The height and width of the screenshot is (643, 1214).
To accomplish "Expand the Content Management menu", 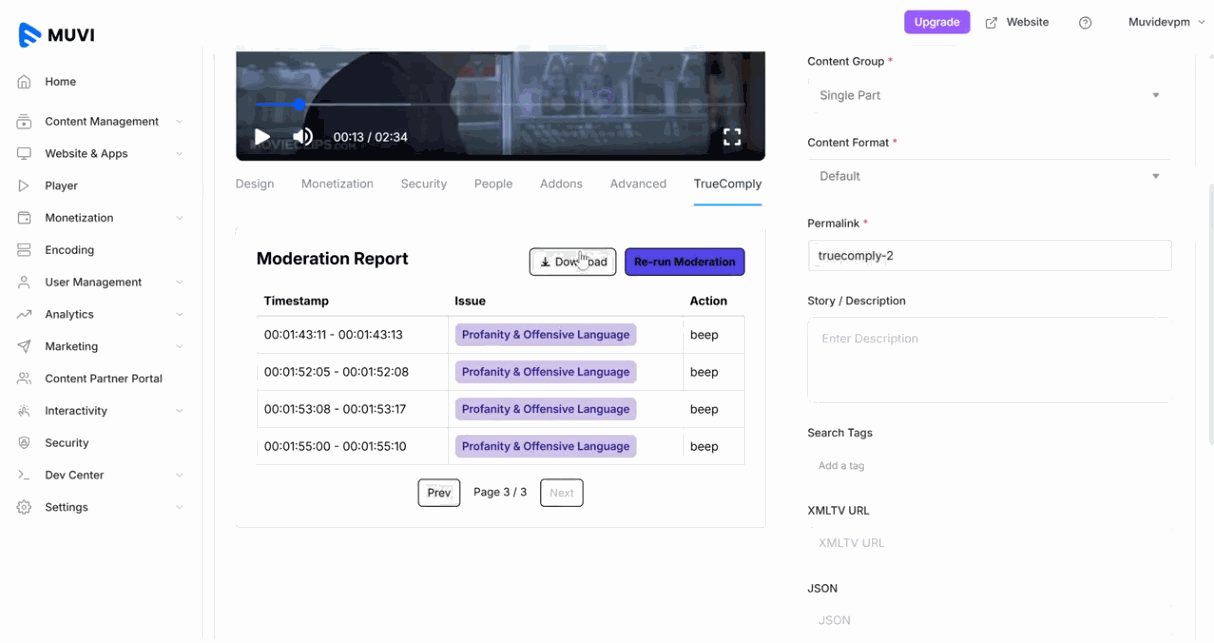I will click(x=101, y=122).
